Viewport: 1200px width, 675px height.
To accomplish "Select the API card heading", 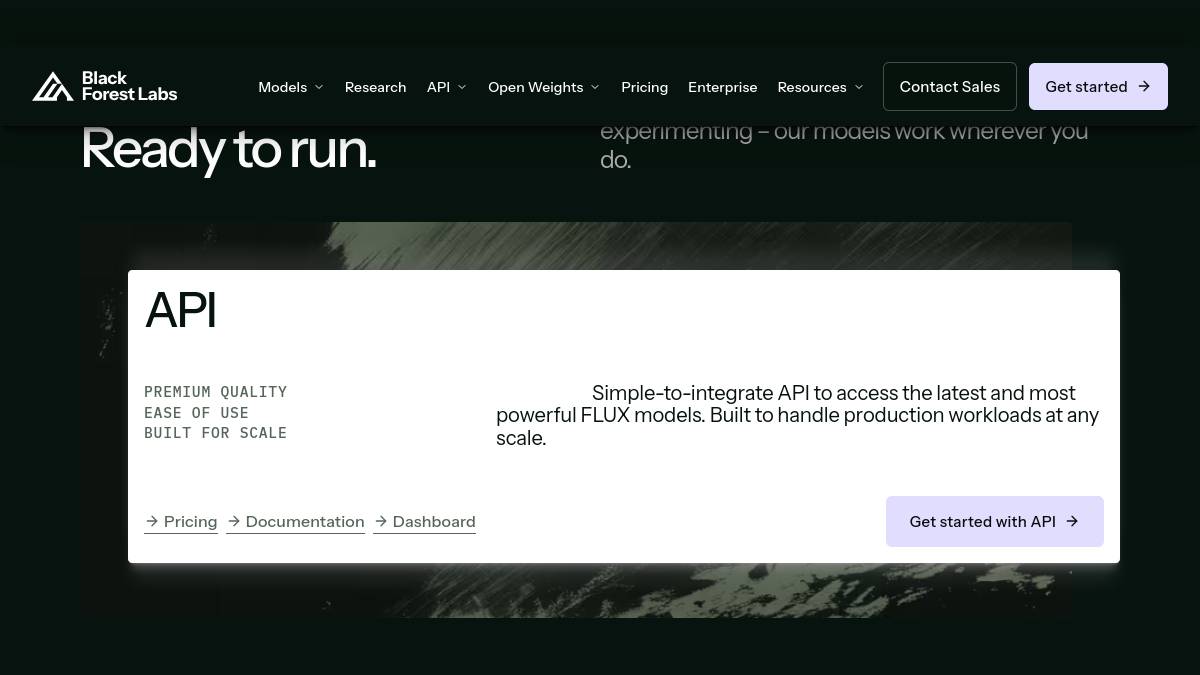I will coord(181,310).
